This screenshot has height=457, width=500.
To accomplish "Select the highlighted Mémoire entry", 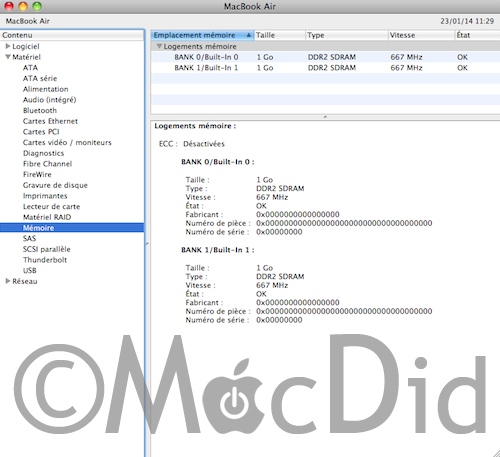I will (72, 228).
